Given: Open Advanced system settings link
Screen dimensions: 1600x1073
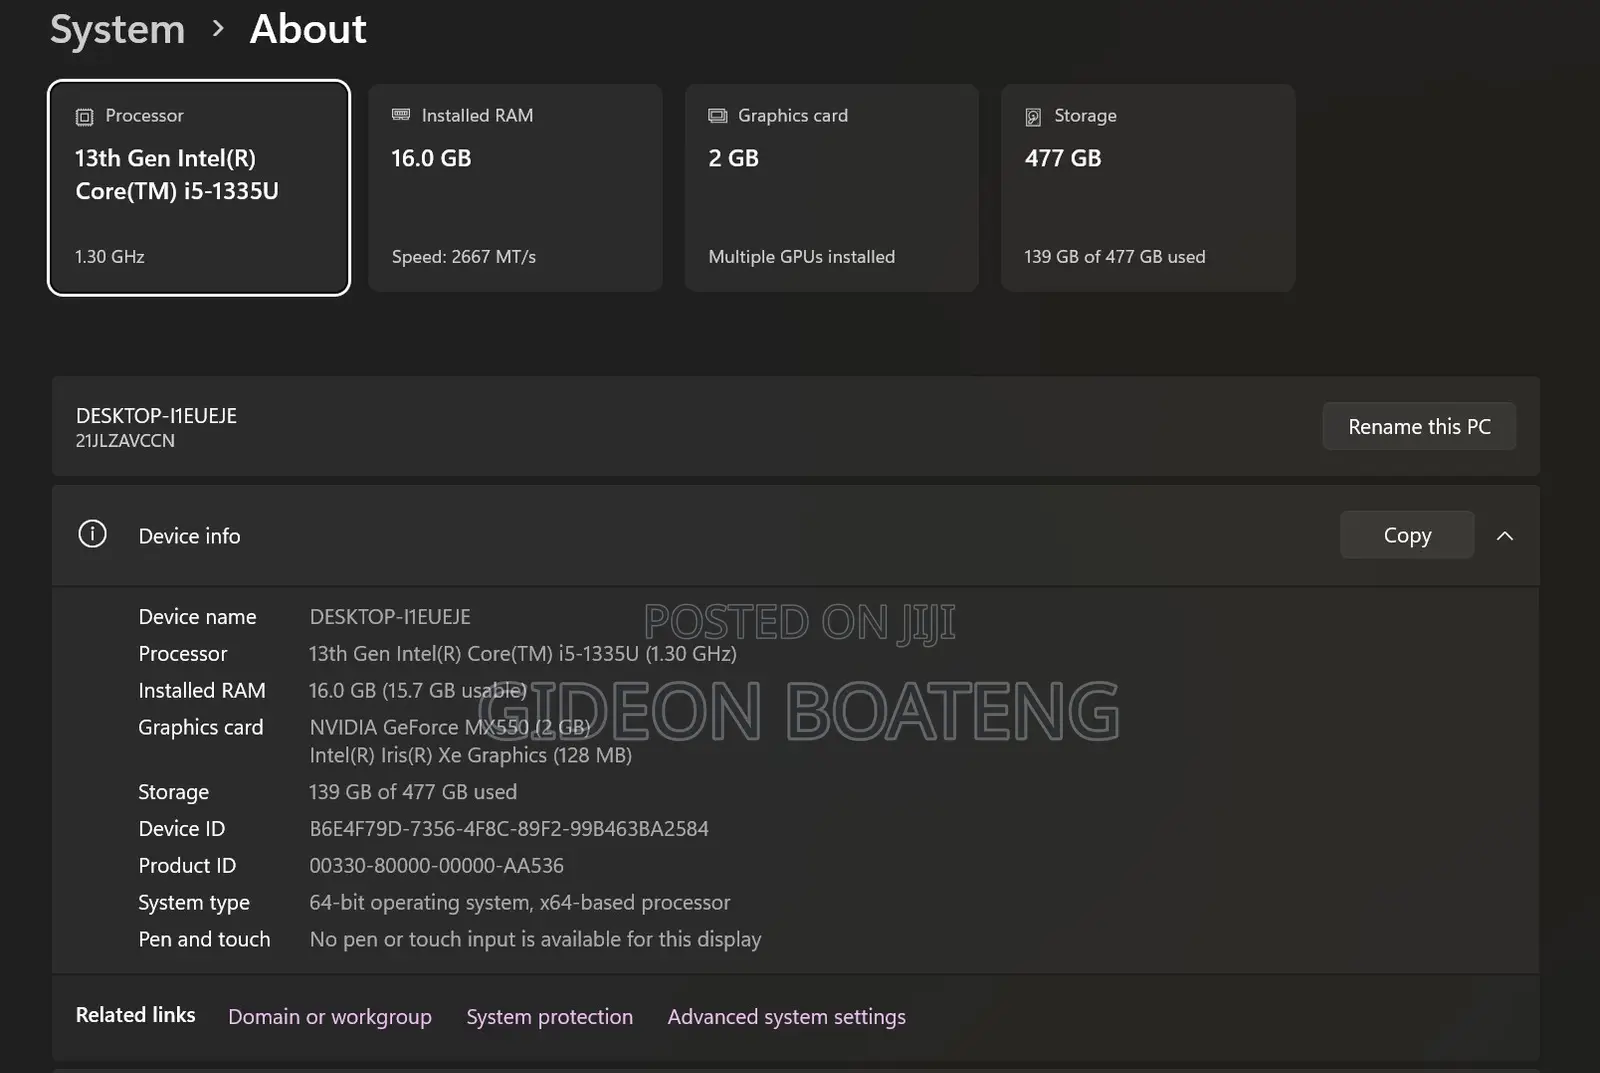Looking at the screenshot, I should [787, 1017].
